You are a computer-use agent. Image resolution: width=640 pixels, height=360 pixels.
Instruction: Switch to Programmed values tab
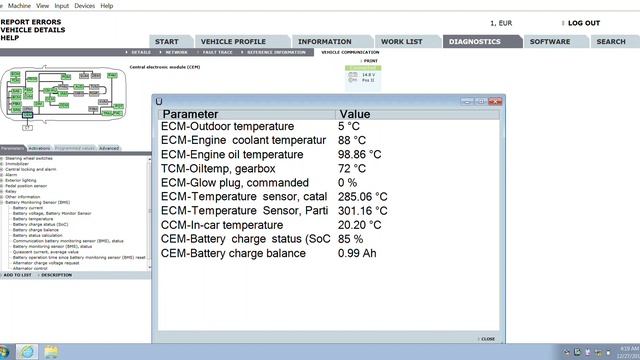pyautogui.click(x=75, y=148)
